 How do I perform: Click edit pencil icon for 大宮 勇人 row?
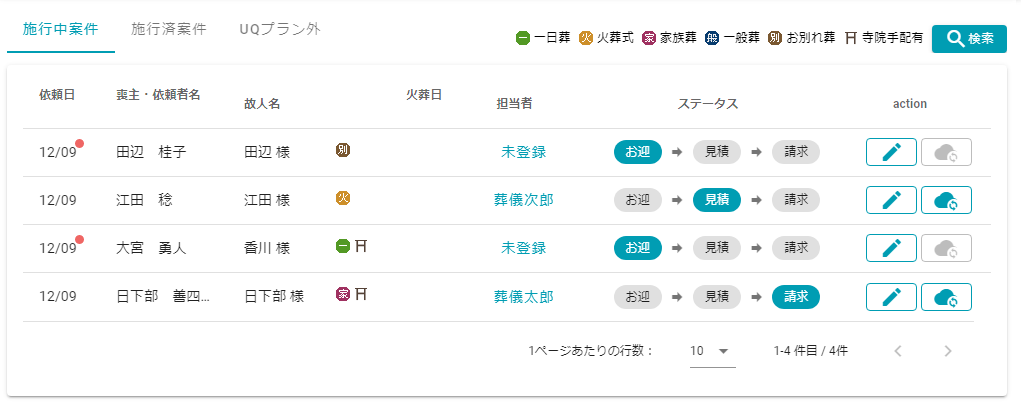pyautogui.click(x=890, y=248)
